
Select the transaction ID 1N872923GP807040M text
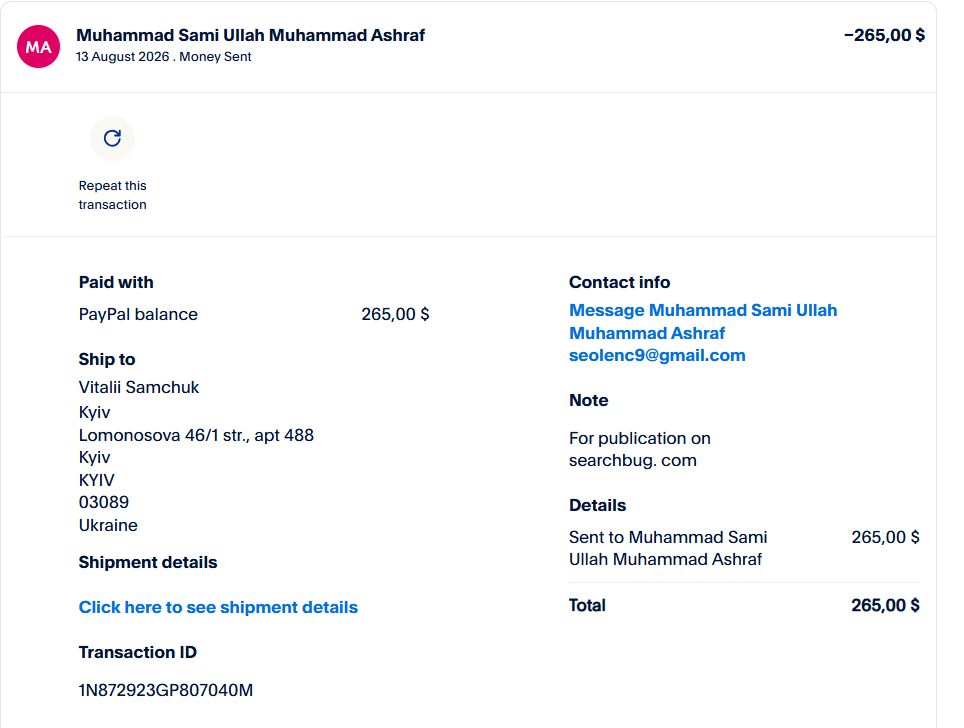pyautogui.click(x=165, y=690)
